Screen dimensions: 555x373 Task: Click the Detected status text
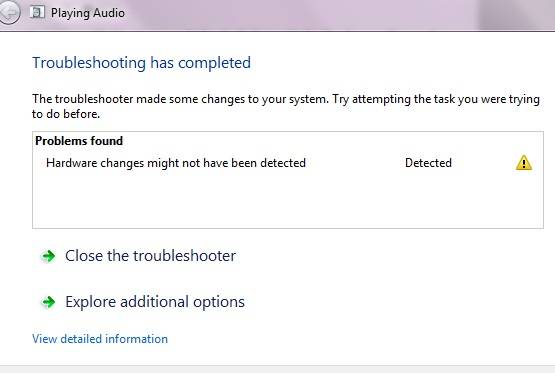tap(428, 163)
